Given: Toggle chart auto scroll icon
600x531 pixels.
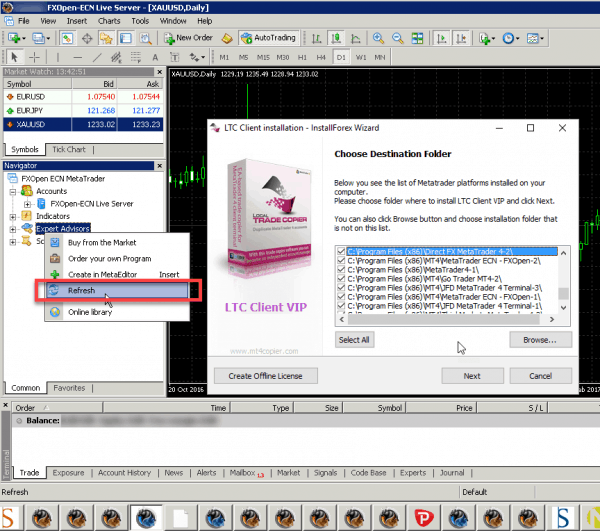Looking at the screenshot, I should (442, 38).
